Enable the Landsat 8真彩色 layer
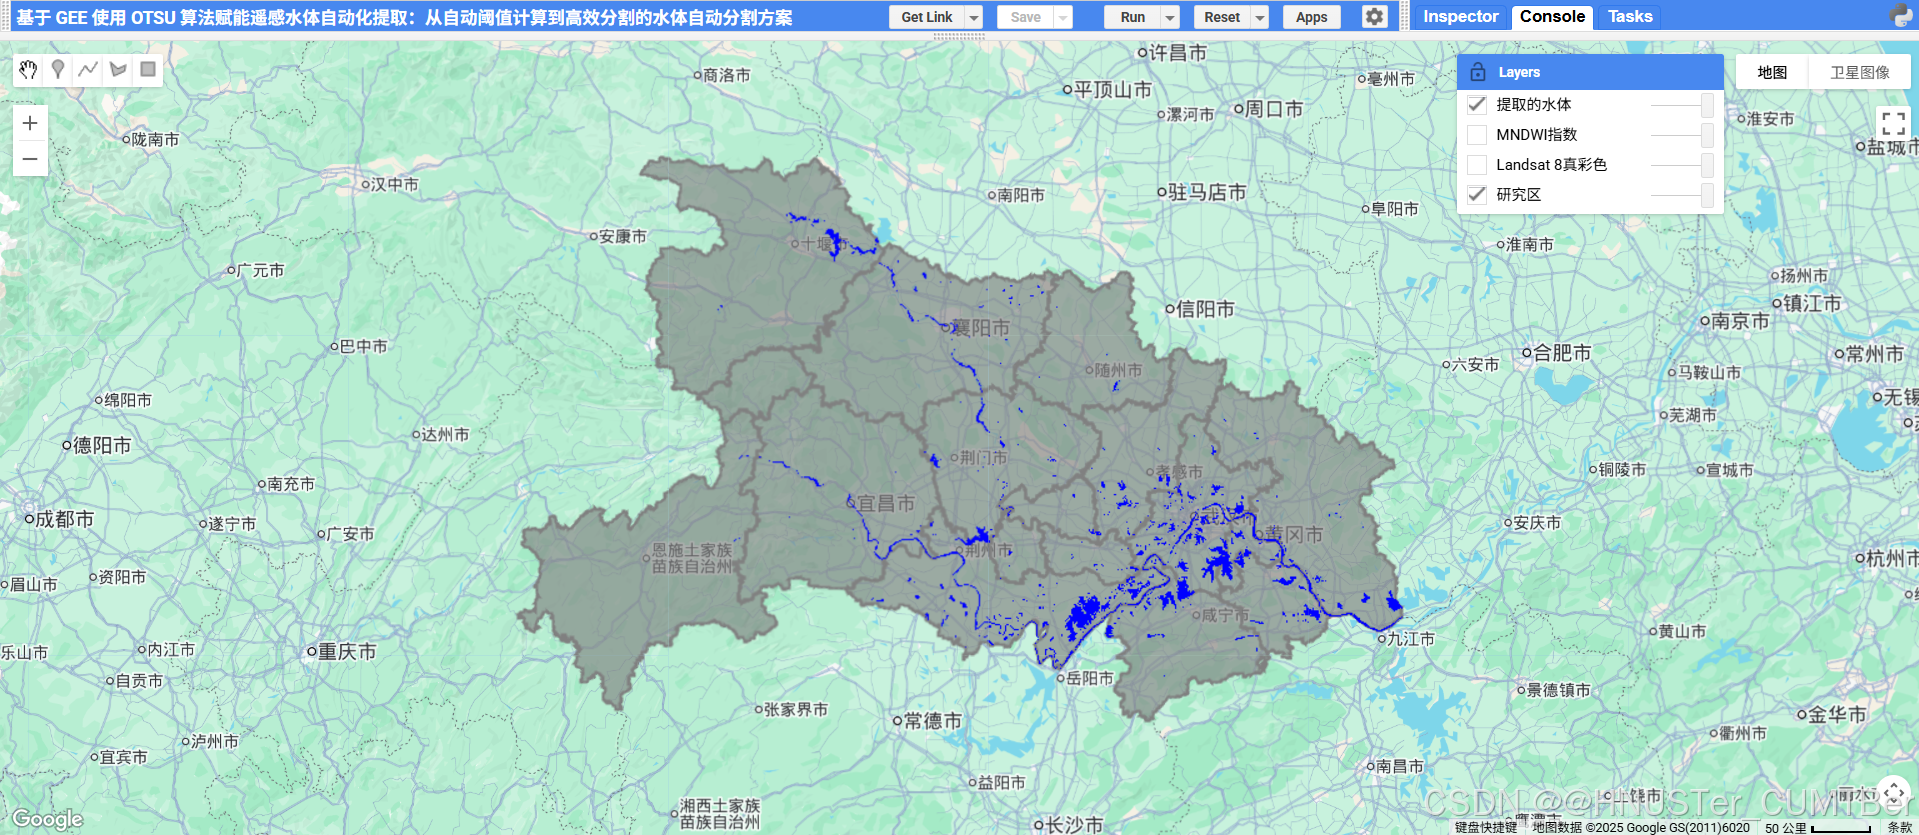 click(1477, 164)
